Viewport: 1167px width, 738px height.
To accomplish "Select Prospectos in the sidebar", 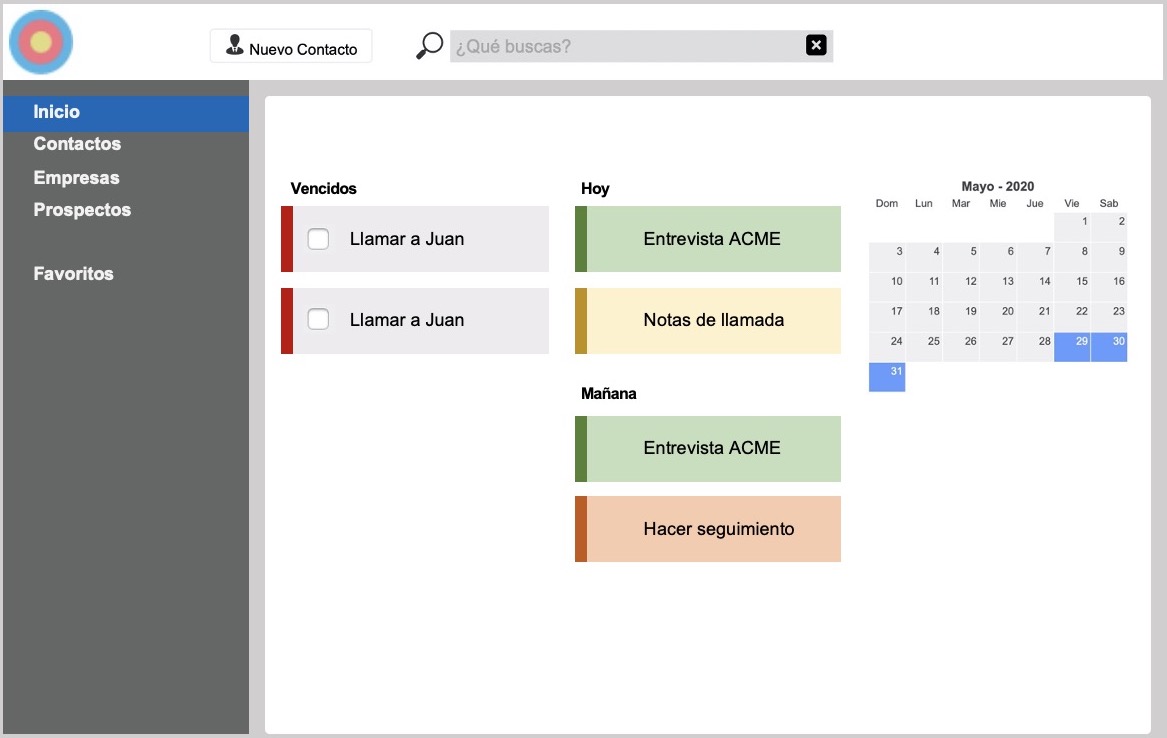I will (x=82, y=210).
